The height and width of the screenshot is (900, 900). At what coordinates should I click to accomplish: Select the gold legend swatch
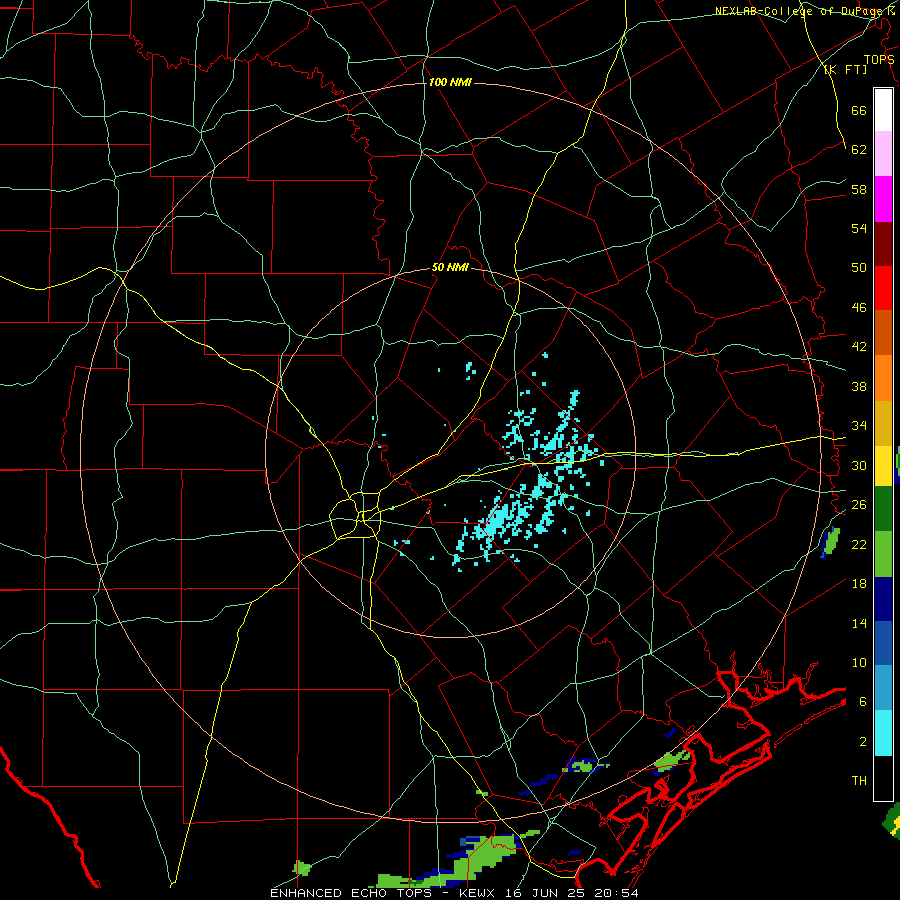pyautogui.click(x=883, y=424)
